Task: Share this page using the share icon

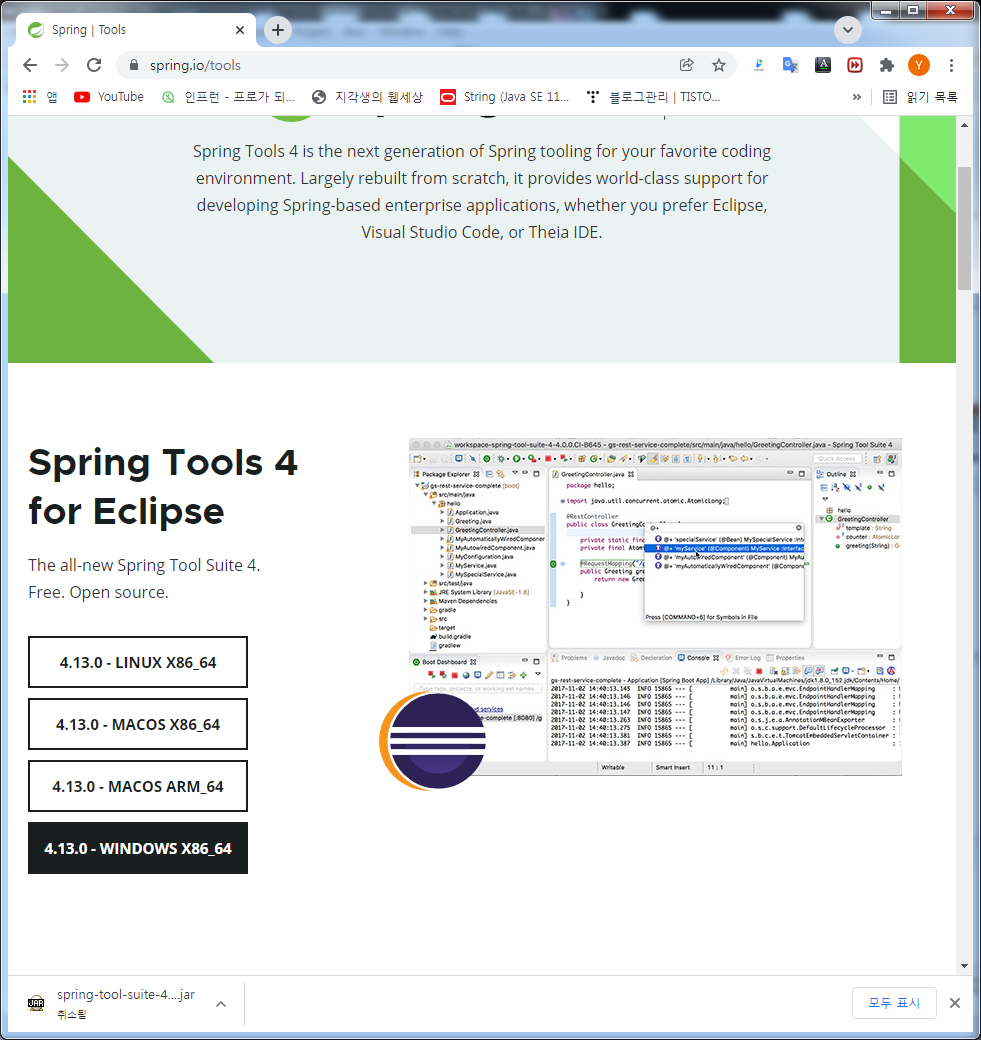Action: (687, 65)
